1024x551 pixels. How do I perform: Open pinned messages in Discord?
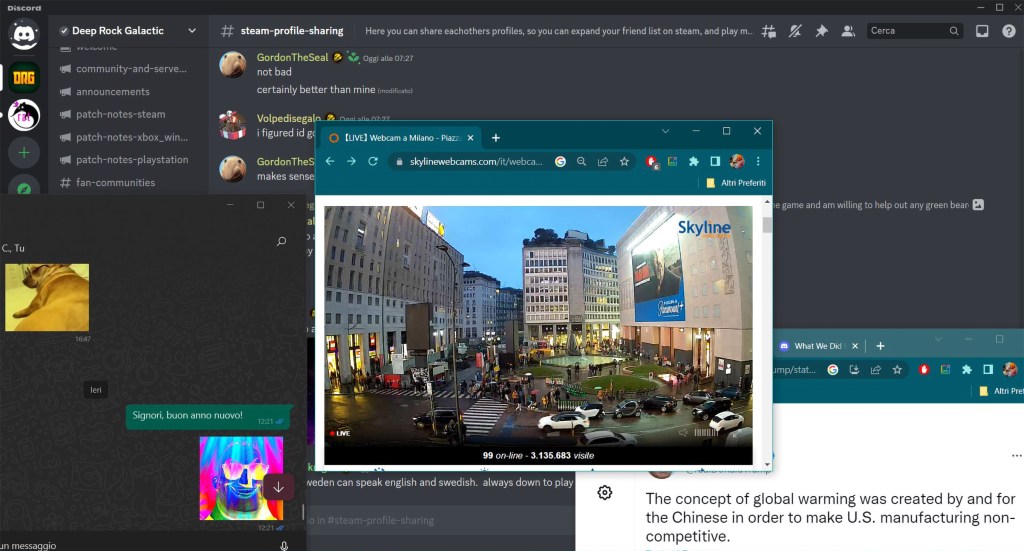point(821,31)
